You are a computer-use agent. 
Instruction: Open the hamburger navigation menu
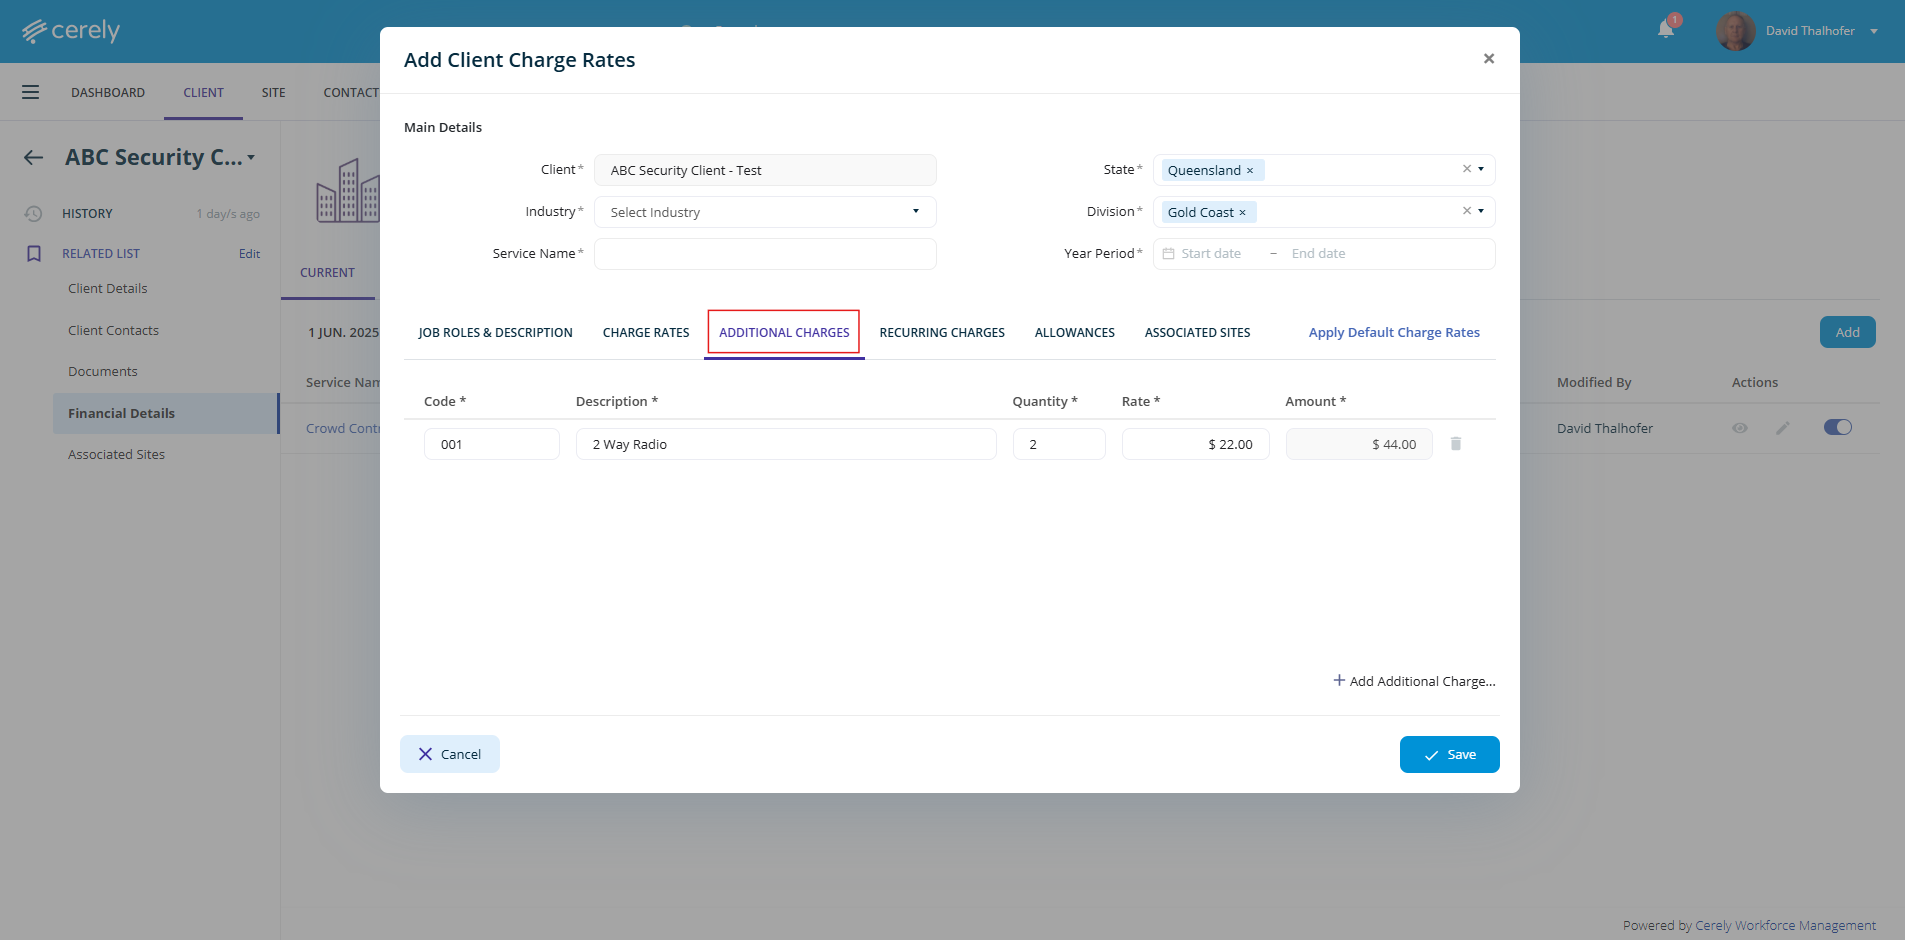[31, 92]
